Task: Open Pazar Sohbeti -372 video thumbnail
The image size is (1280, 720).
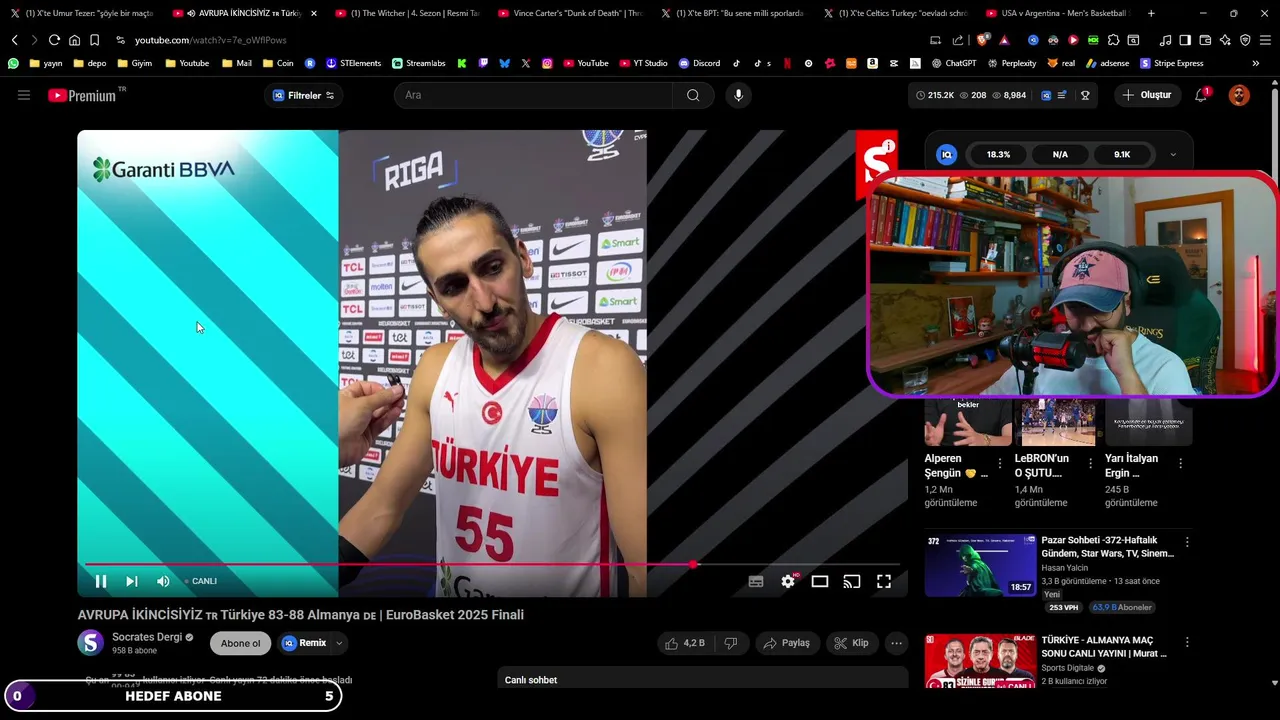Action: click(x=980, y=566)
